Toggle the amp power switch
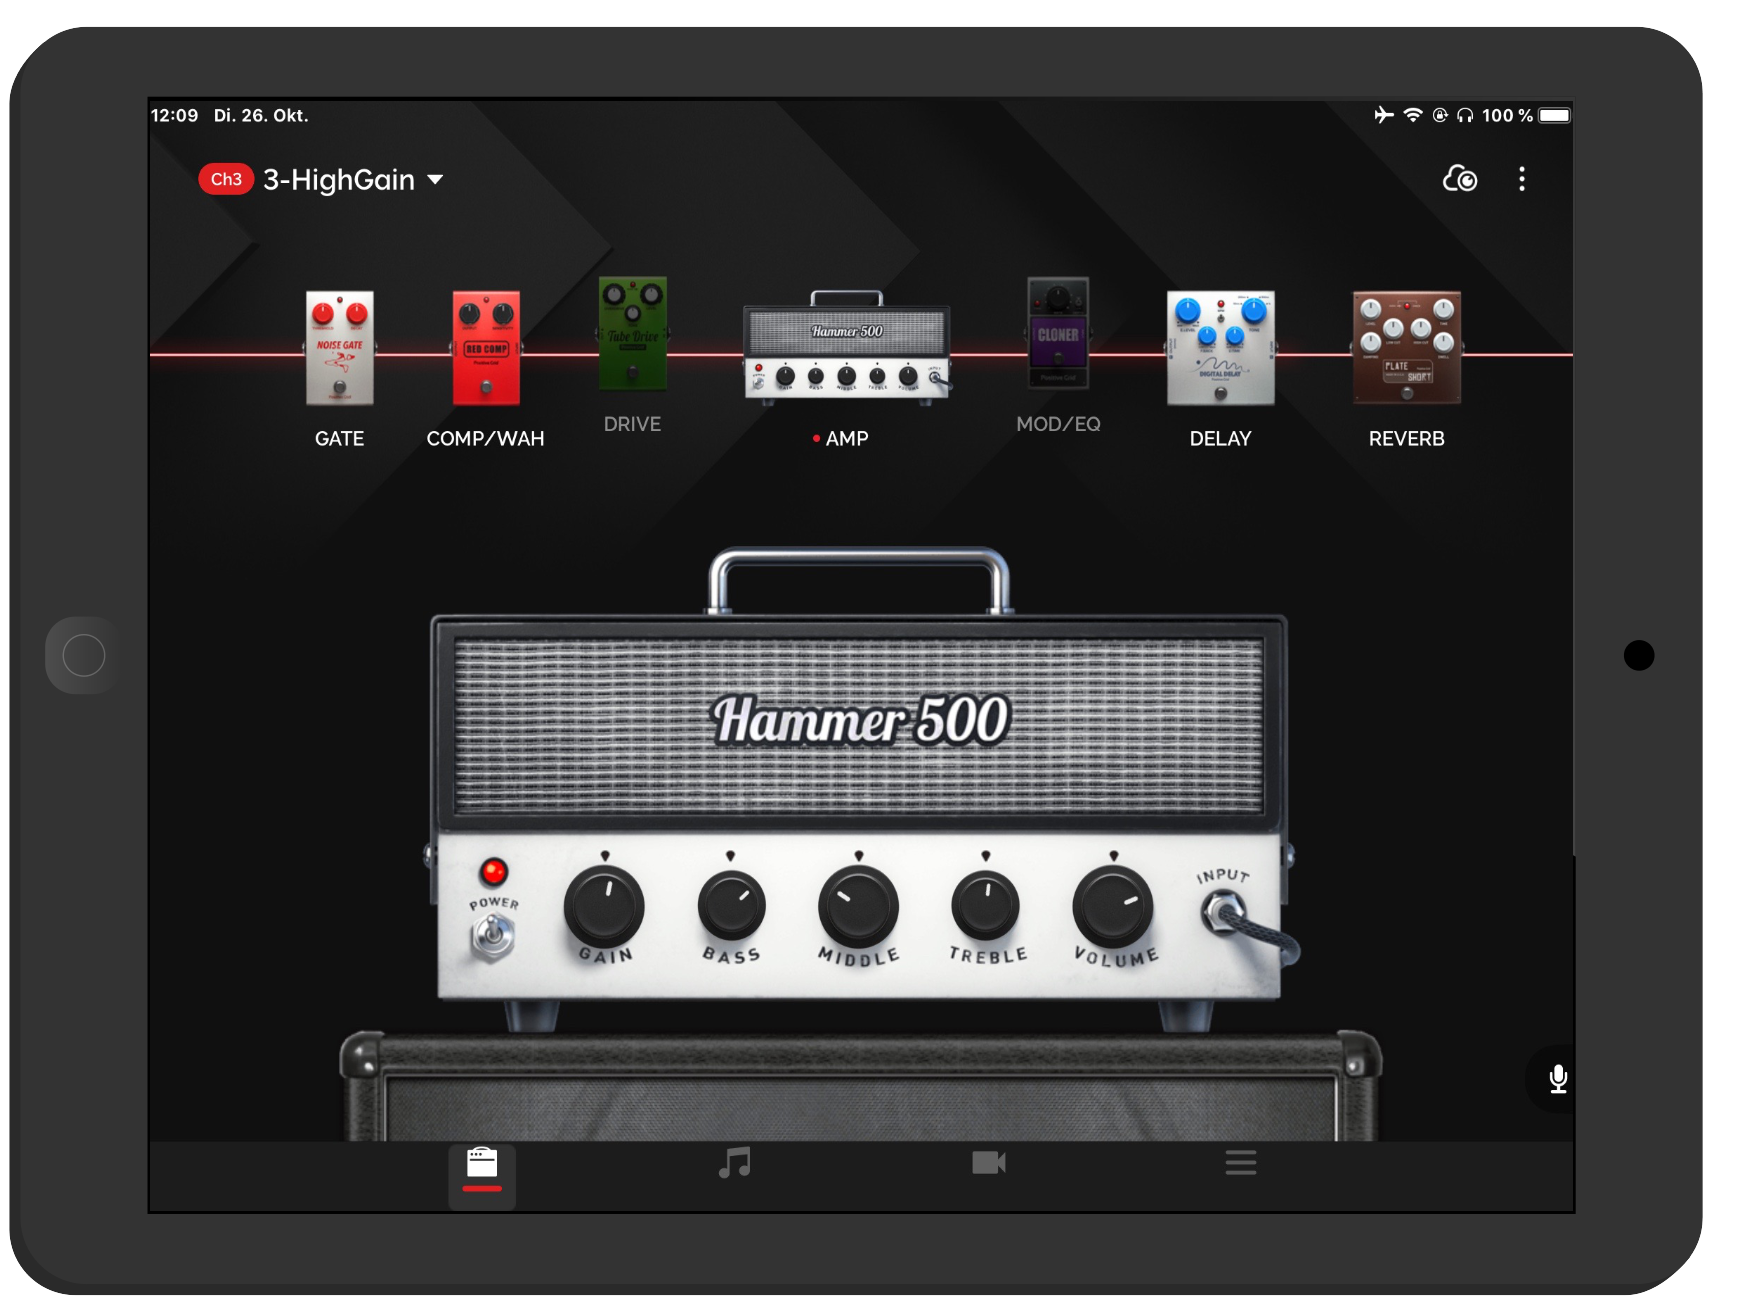This screenshot has height=1305, width=1741. [x=492, y=937]
